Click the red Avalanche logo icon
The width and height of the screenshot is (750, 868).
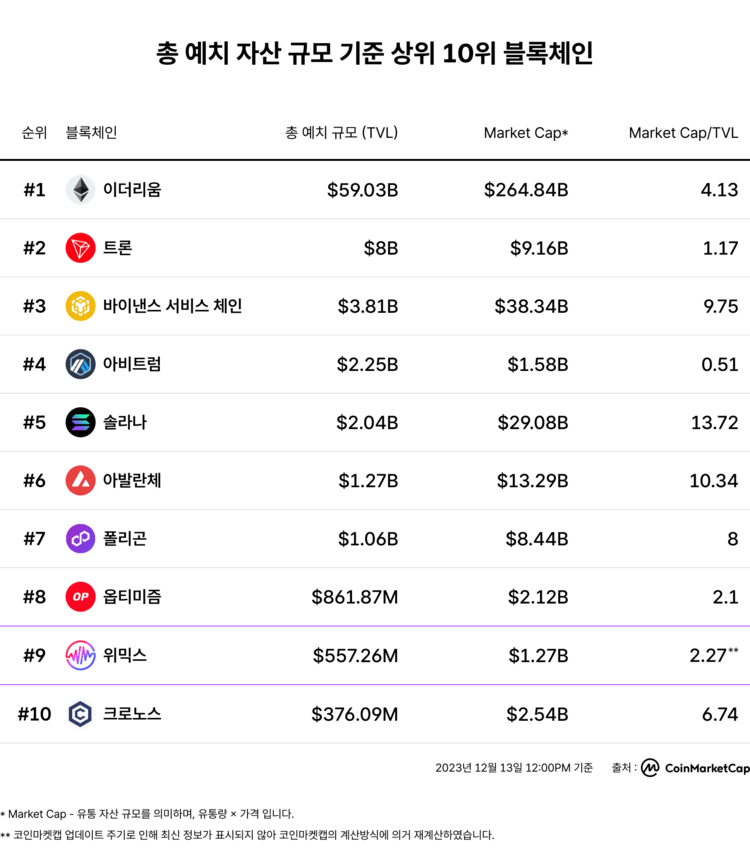[x=80, y=480]
